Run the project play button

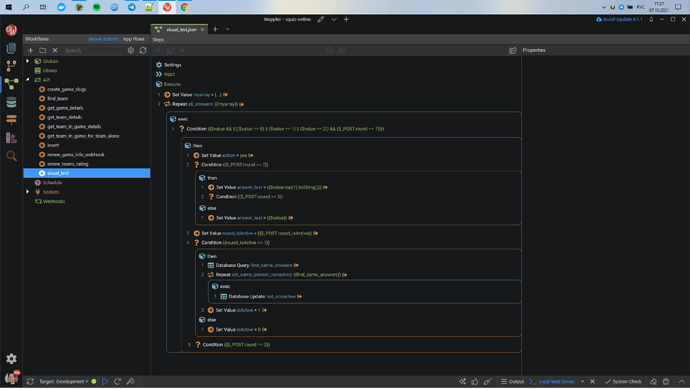tap(105, 382)
